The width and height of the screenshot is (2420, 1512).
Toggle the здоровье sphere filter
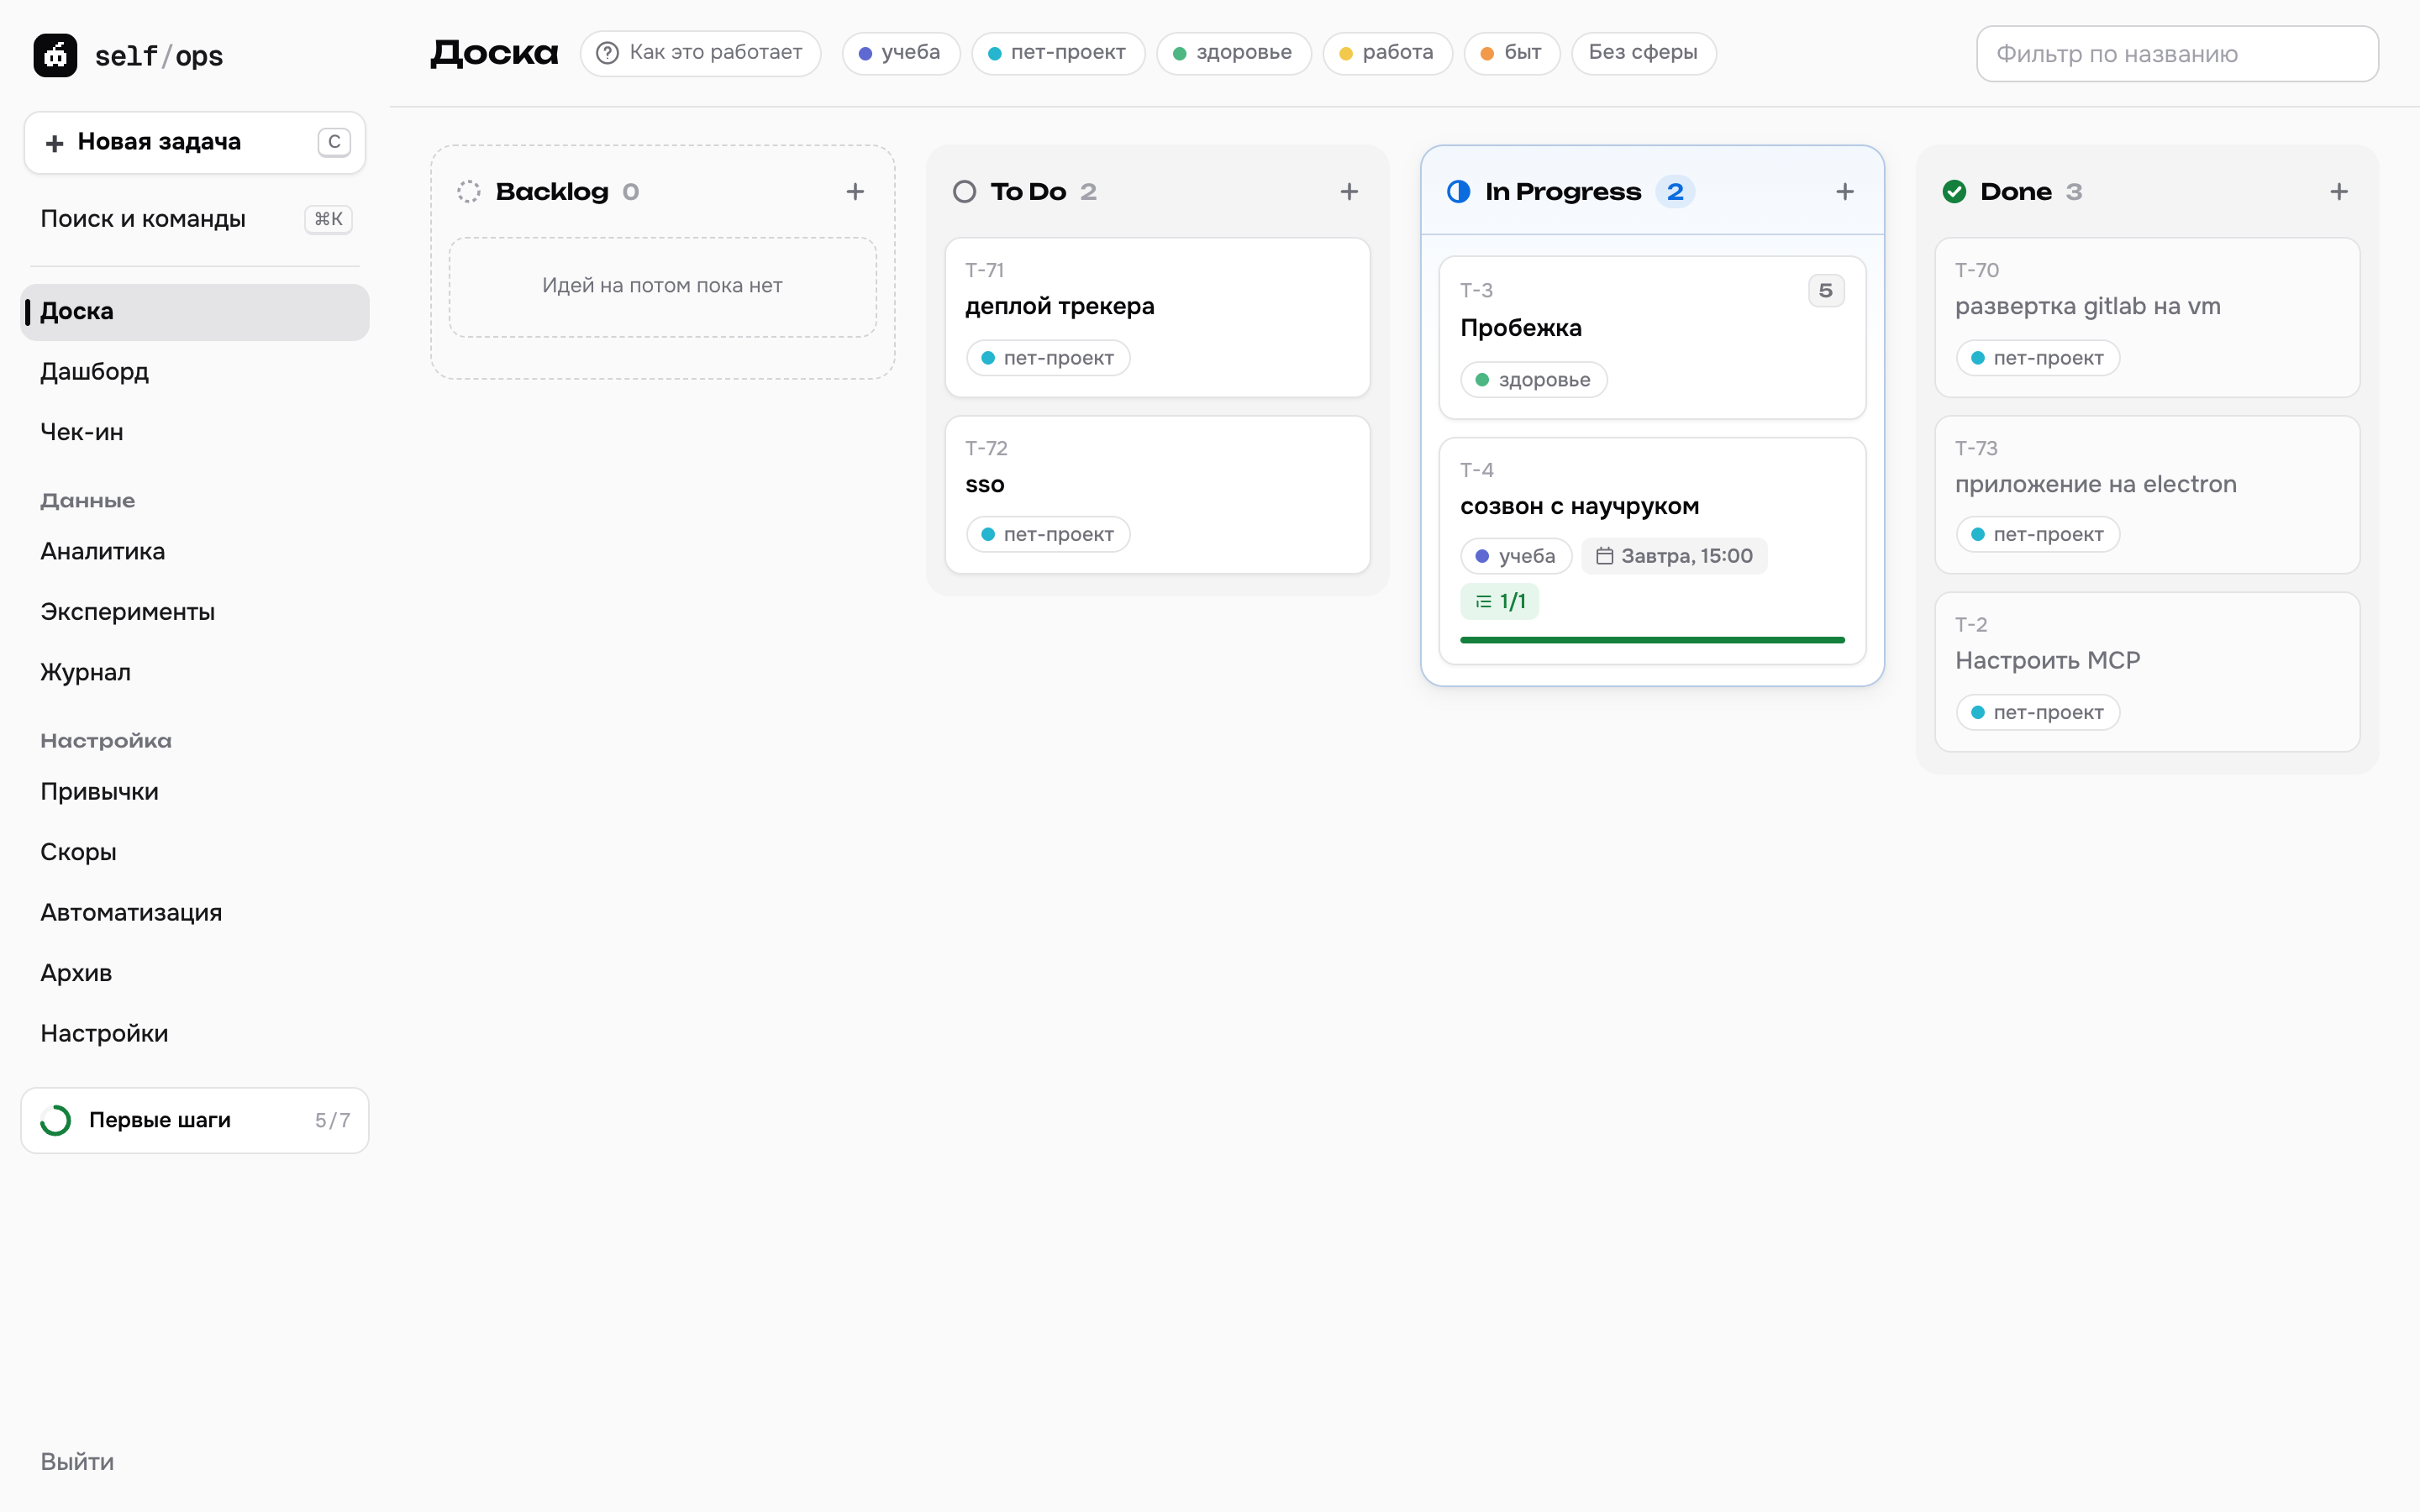[x=1233, y=53]
